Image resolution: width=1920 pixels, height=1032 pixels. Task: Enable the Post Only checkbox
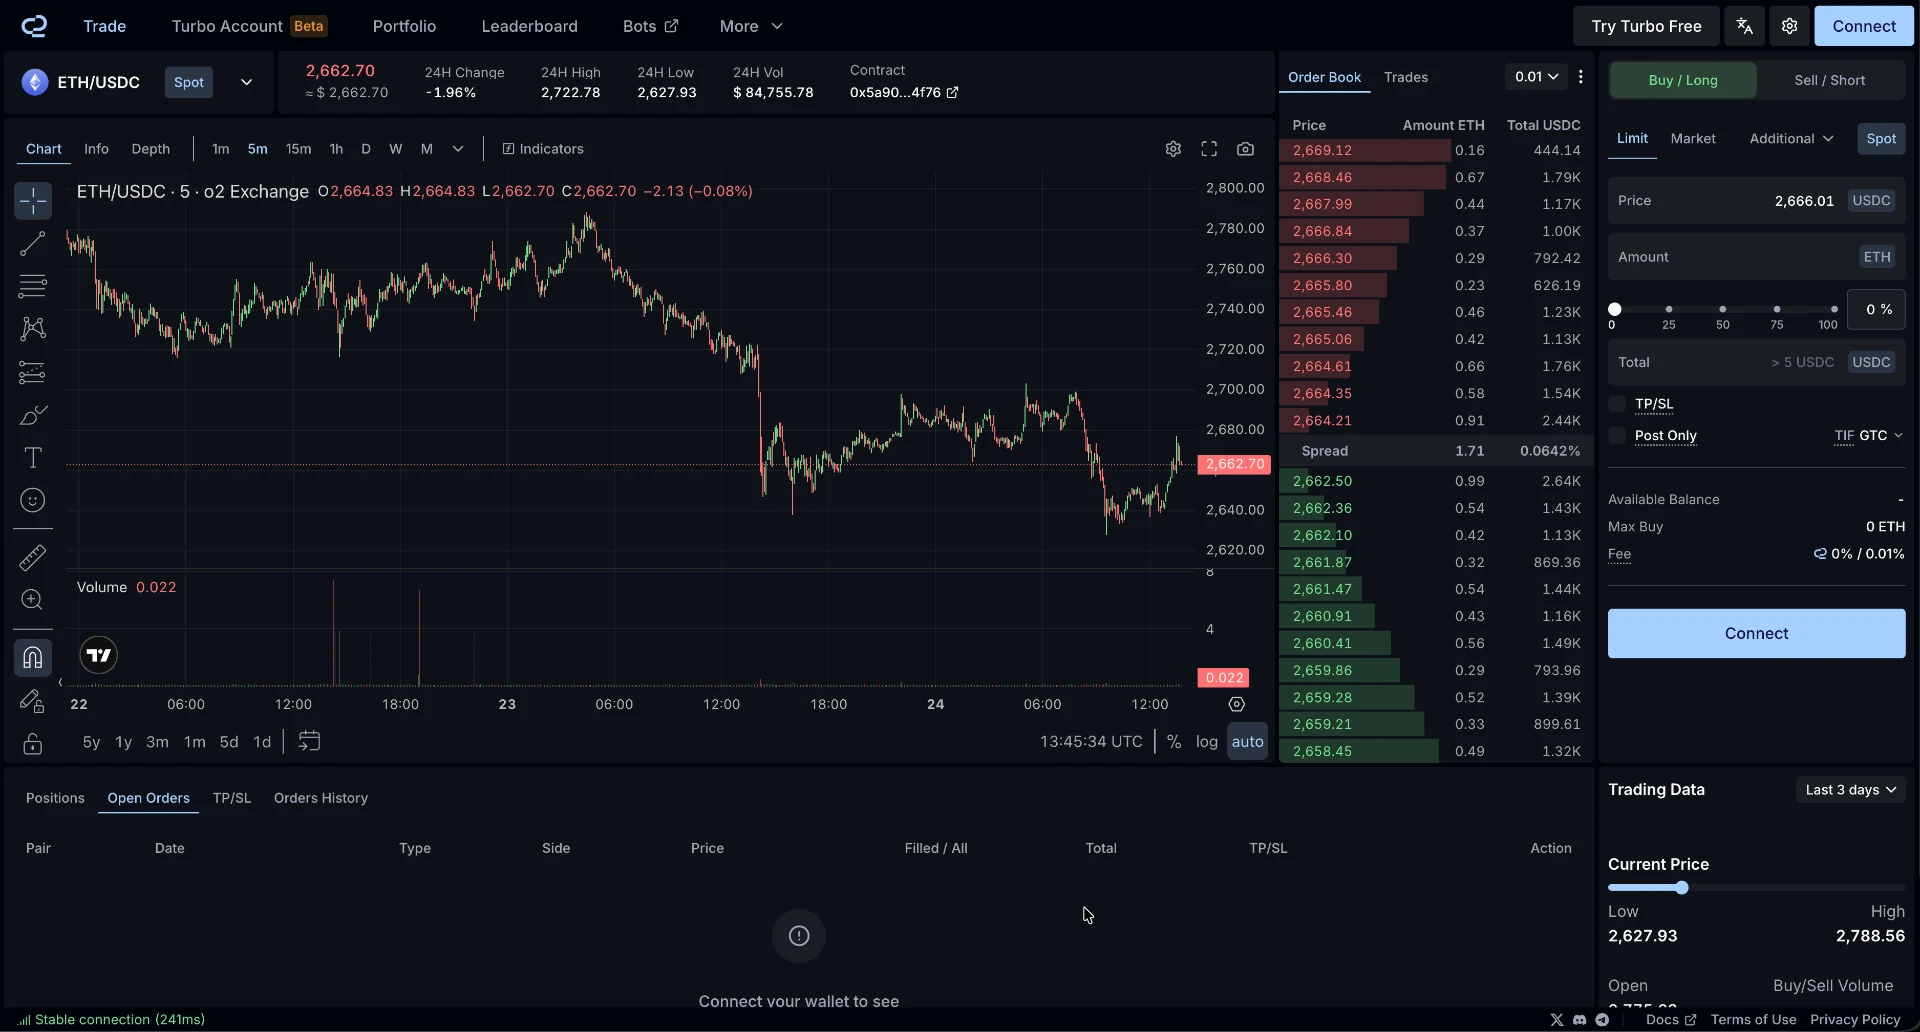pyautogui.click(x=1617, y=436)
